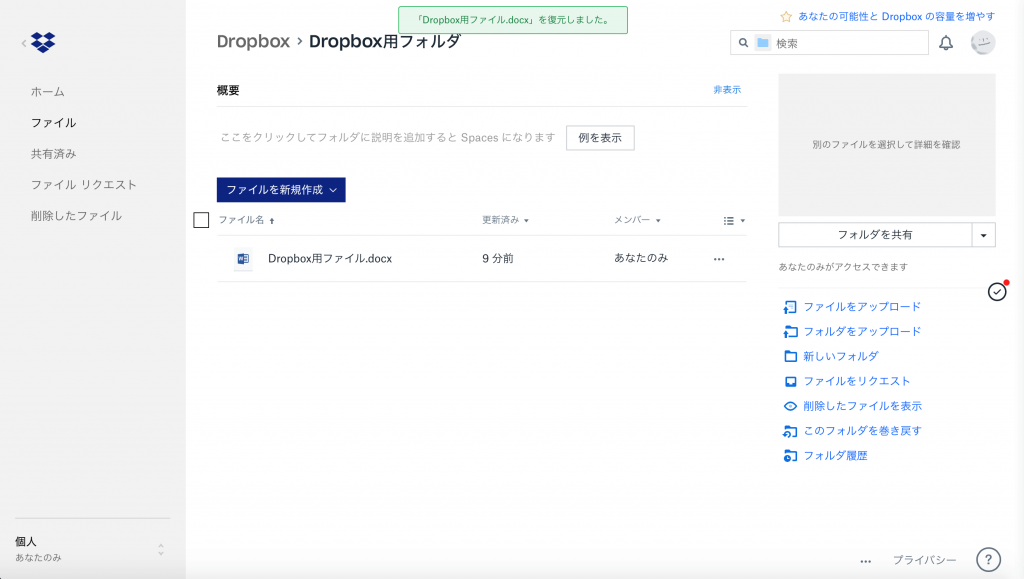Viewport: 1024px width, 579px height.
Task: Open the help question mark button
Action: pos(988,559)
